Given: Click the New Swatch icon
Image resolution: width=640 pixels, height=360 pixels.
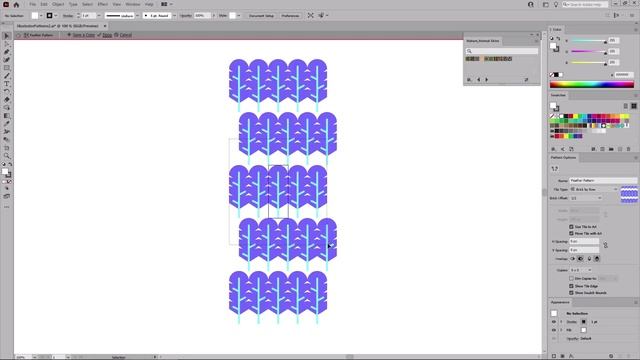Looking at the screenshot, I should click(x=620, y=149).
